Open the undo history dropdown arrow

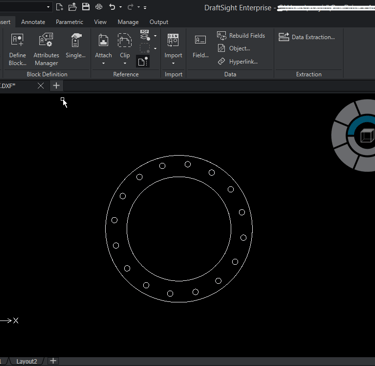121,7
